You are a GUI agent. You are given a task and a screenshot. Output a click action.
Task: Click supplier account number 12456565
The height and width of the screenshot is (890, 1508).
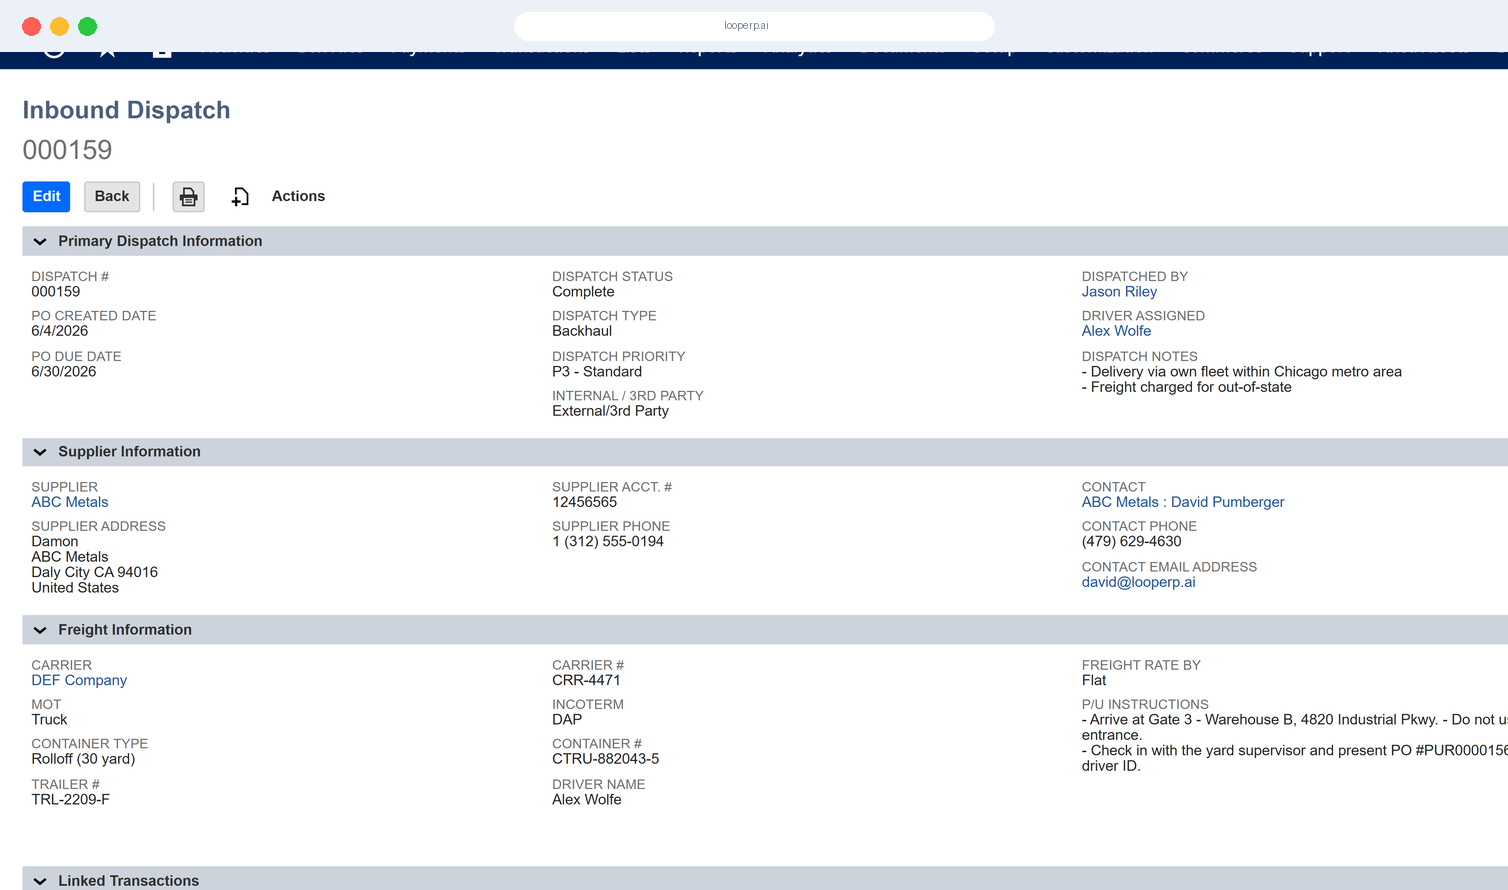pos(585,502)
